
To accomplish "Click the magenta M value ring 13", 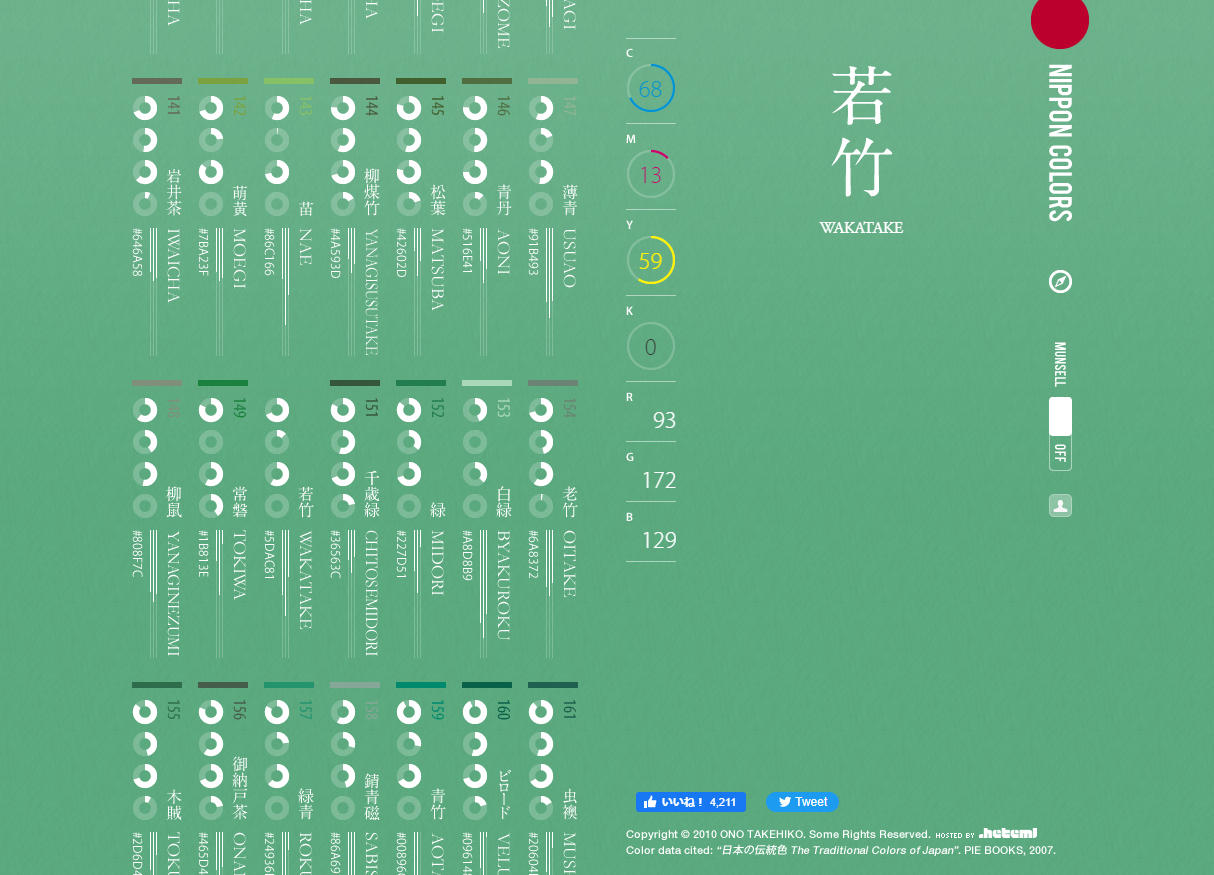I will 650,175.
